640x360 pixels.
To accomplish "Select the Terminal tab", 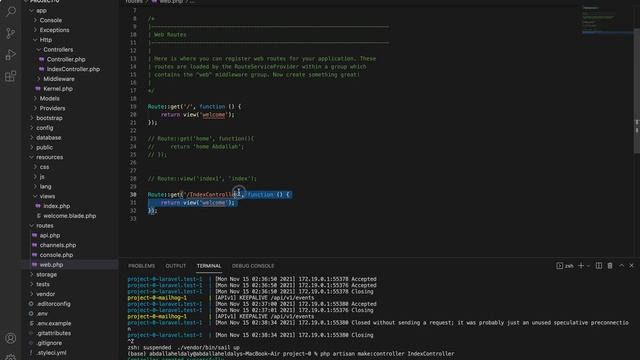I will click(x=209, y=266).
